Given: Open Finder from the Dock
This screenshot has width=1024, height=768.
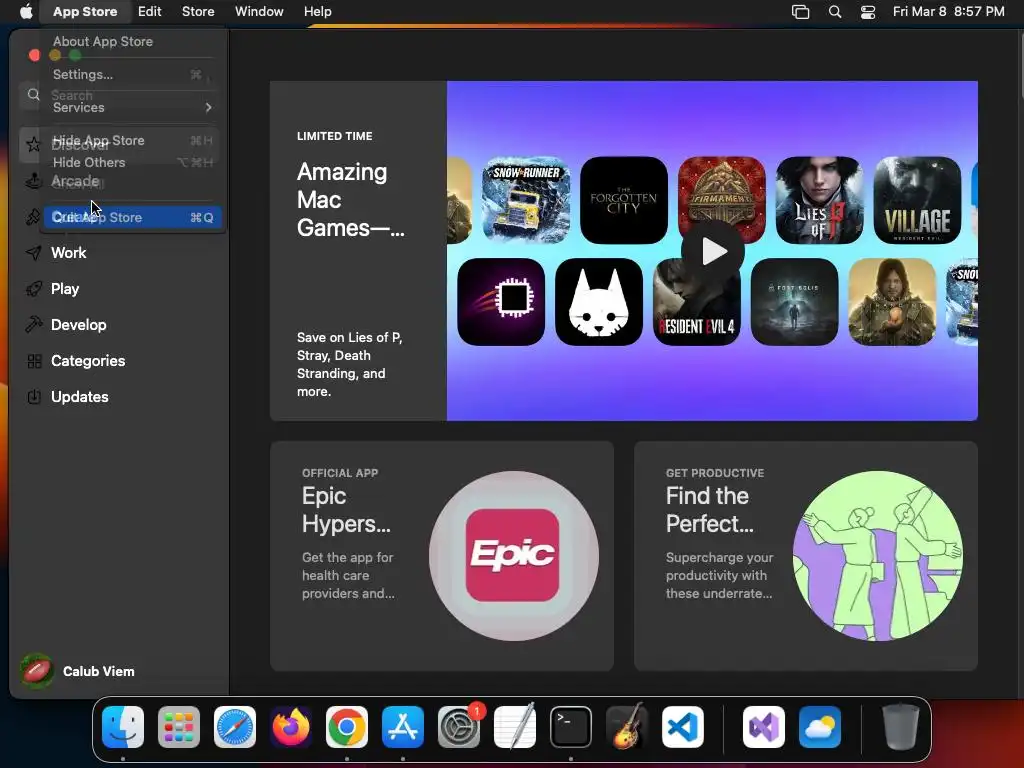Looking at the screenshot, I should (123, 727).
